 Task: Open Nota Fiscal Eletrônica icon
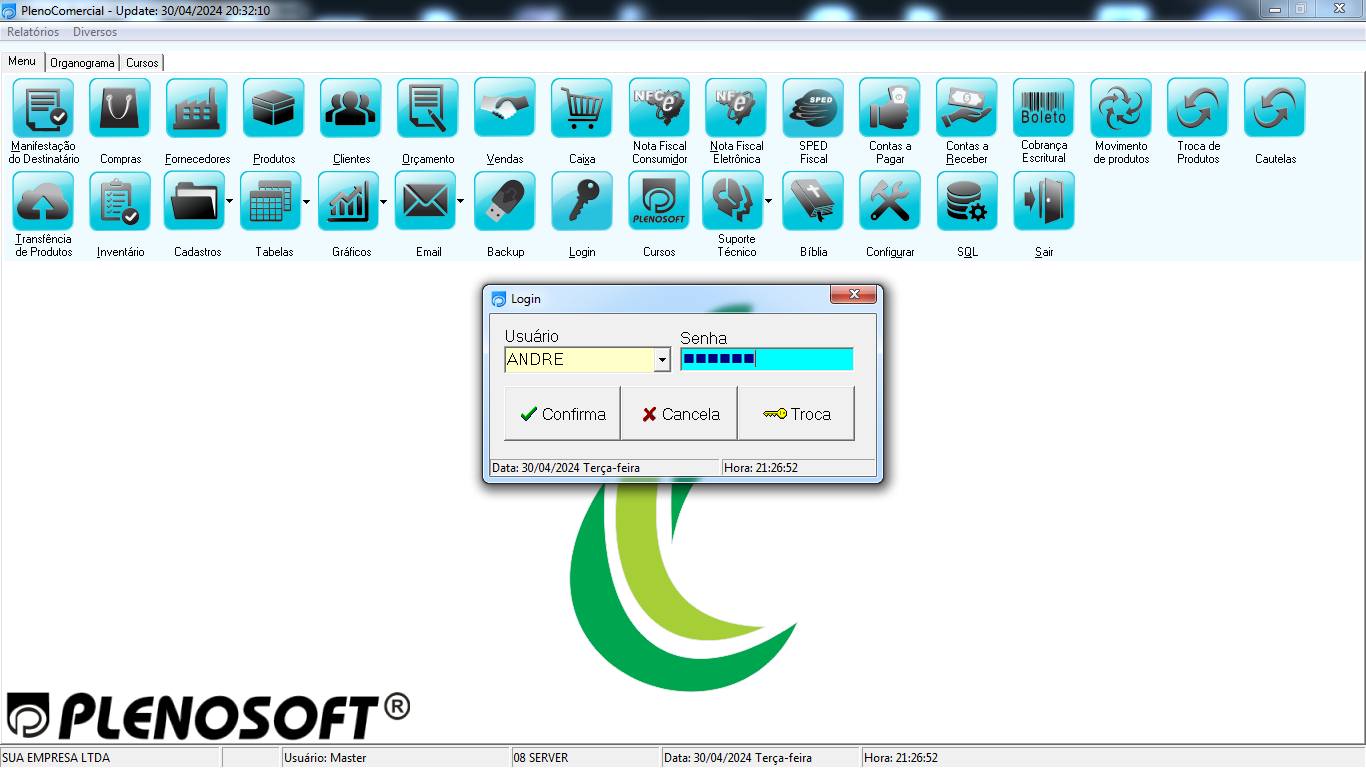736,107
